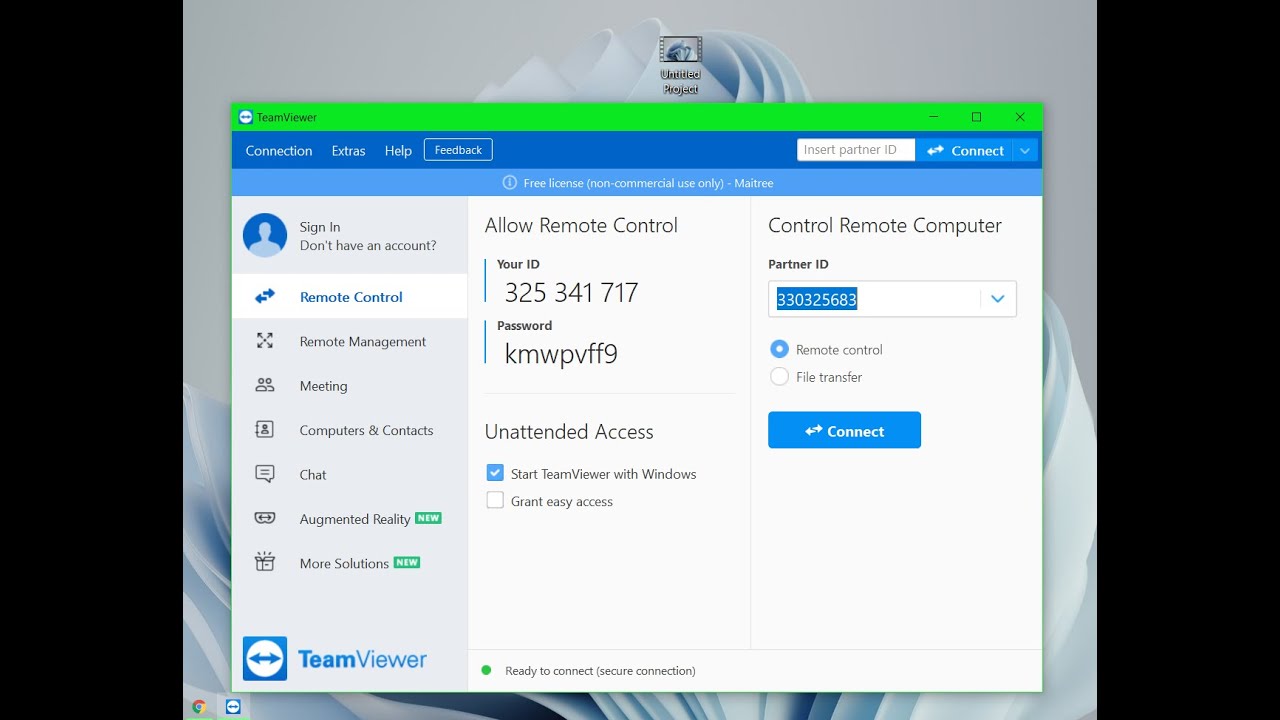The width and height of the screenshot is (1280, 720).
Task: Click the Meeting people icon
Action: pyautogui.click(x=265, y=385)
